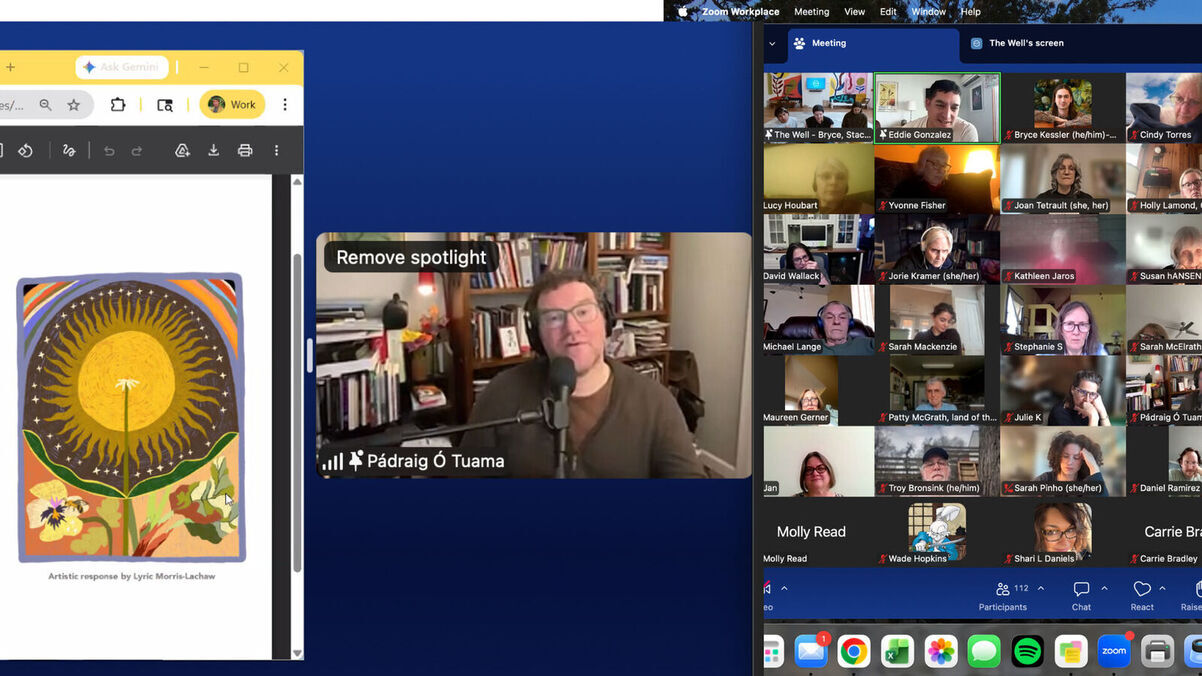1202x676 pixels.
Task: Download the PDF document
Action: click(213, 150)
